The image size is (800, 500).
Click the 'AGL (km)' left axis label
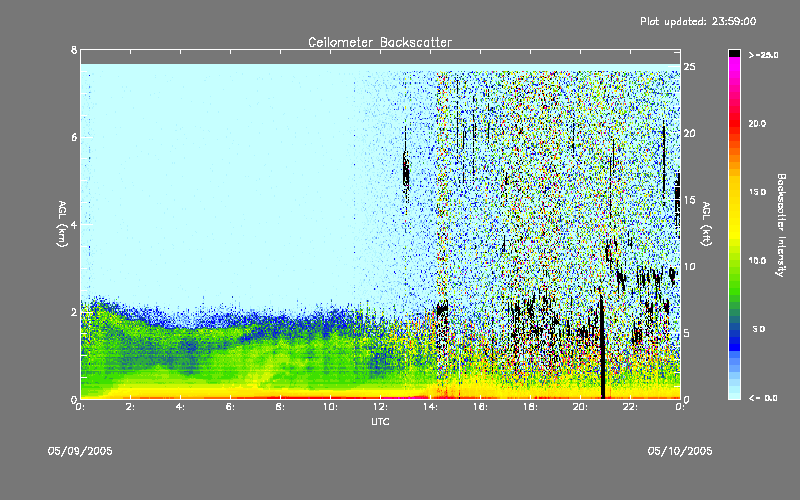(62, 224)
